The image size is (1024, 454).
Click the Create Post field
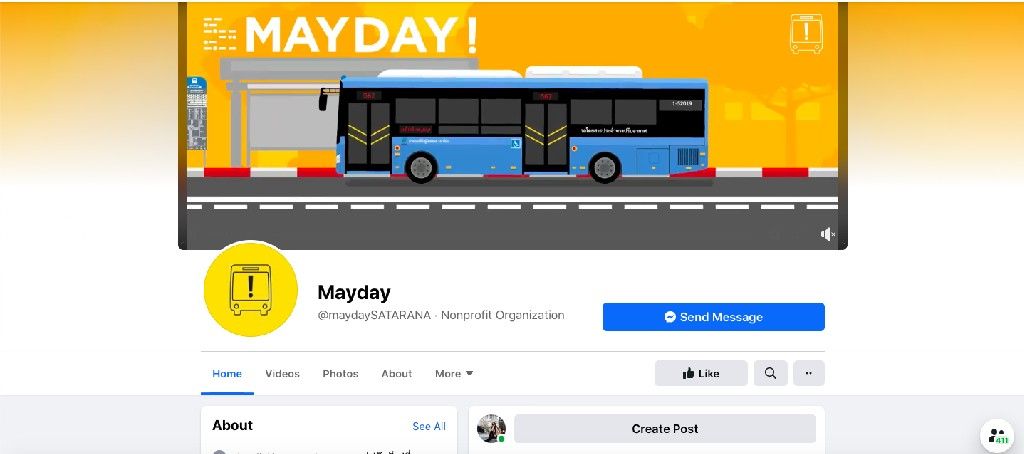(x=665, y=429)
